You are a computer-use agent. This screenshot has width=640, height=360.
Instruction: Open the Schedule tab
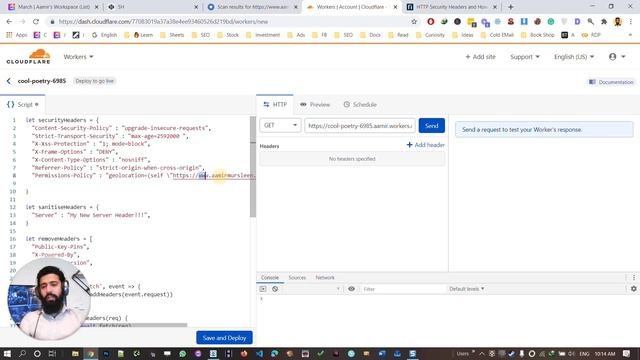pos(360,104)
